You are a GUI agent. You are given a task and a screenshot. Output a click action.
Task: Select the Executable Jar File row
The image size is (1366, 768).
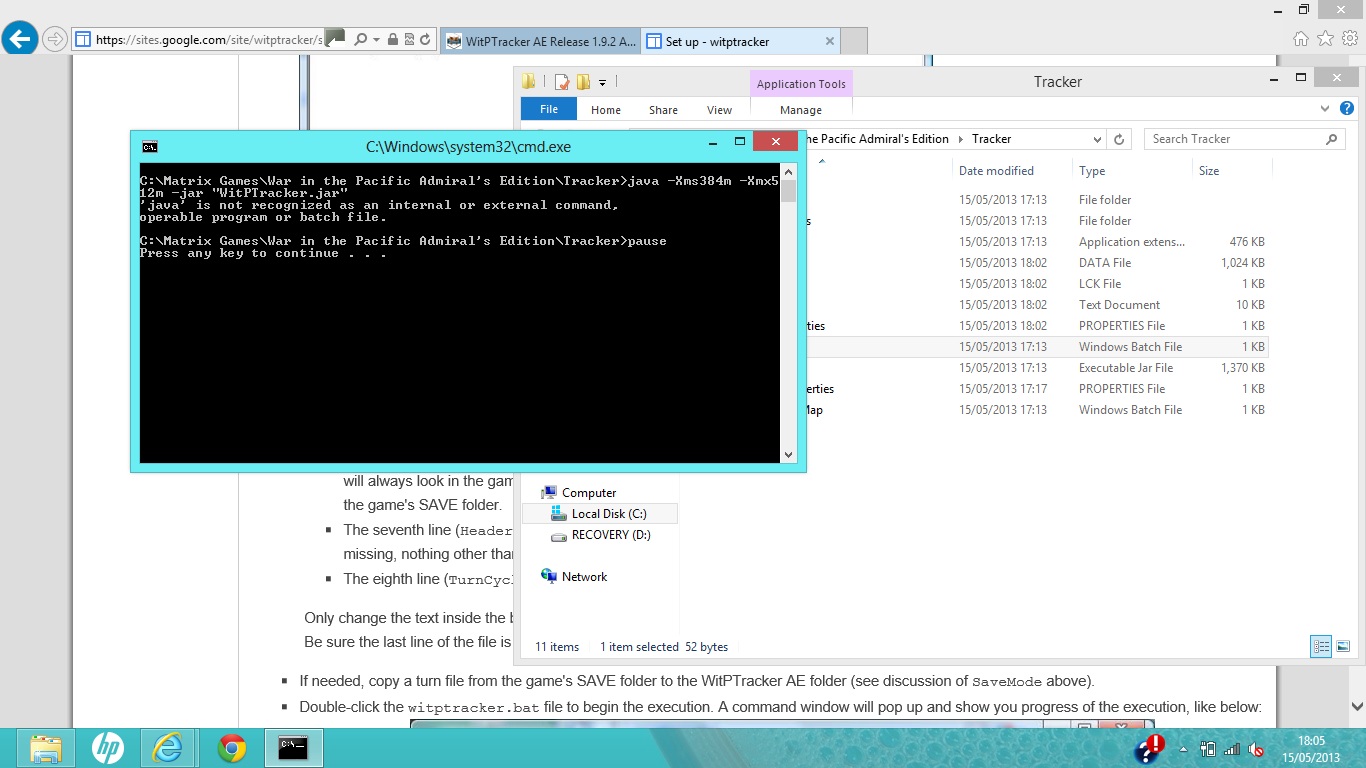click(1036, 368)
